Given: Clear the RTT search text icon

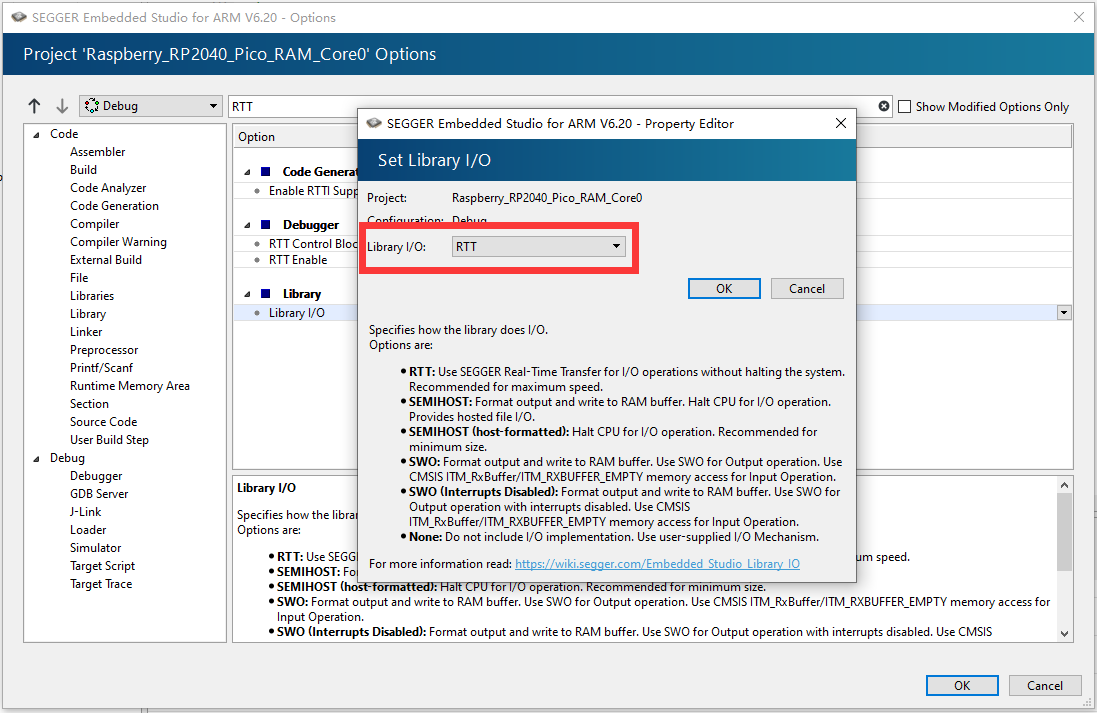Looking at the screenshot, I should coord(884,106).
